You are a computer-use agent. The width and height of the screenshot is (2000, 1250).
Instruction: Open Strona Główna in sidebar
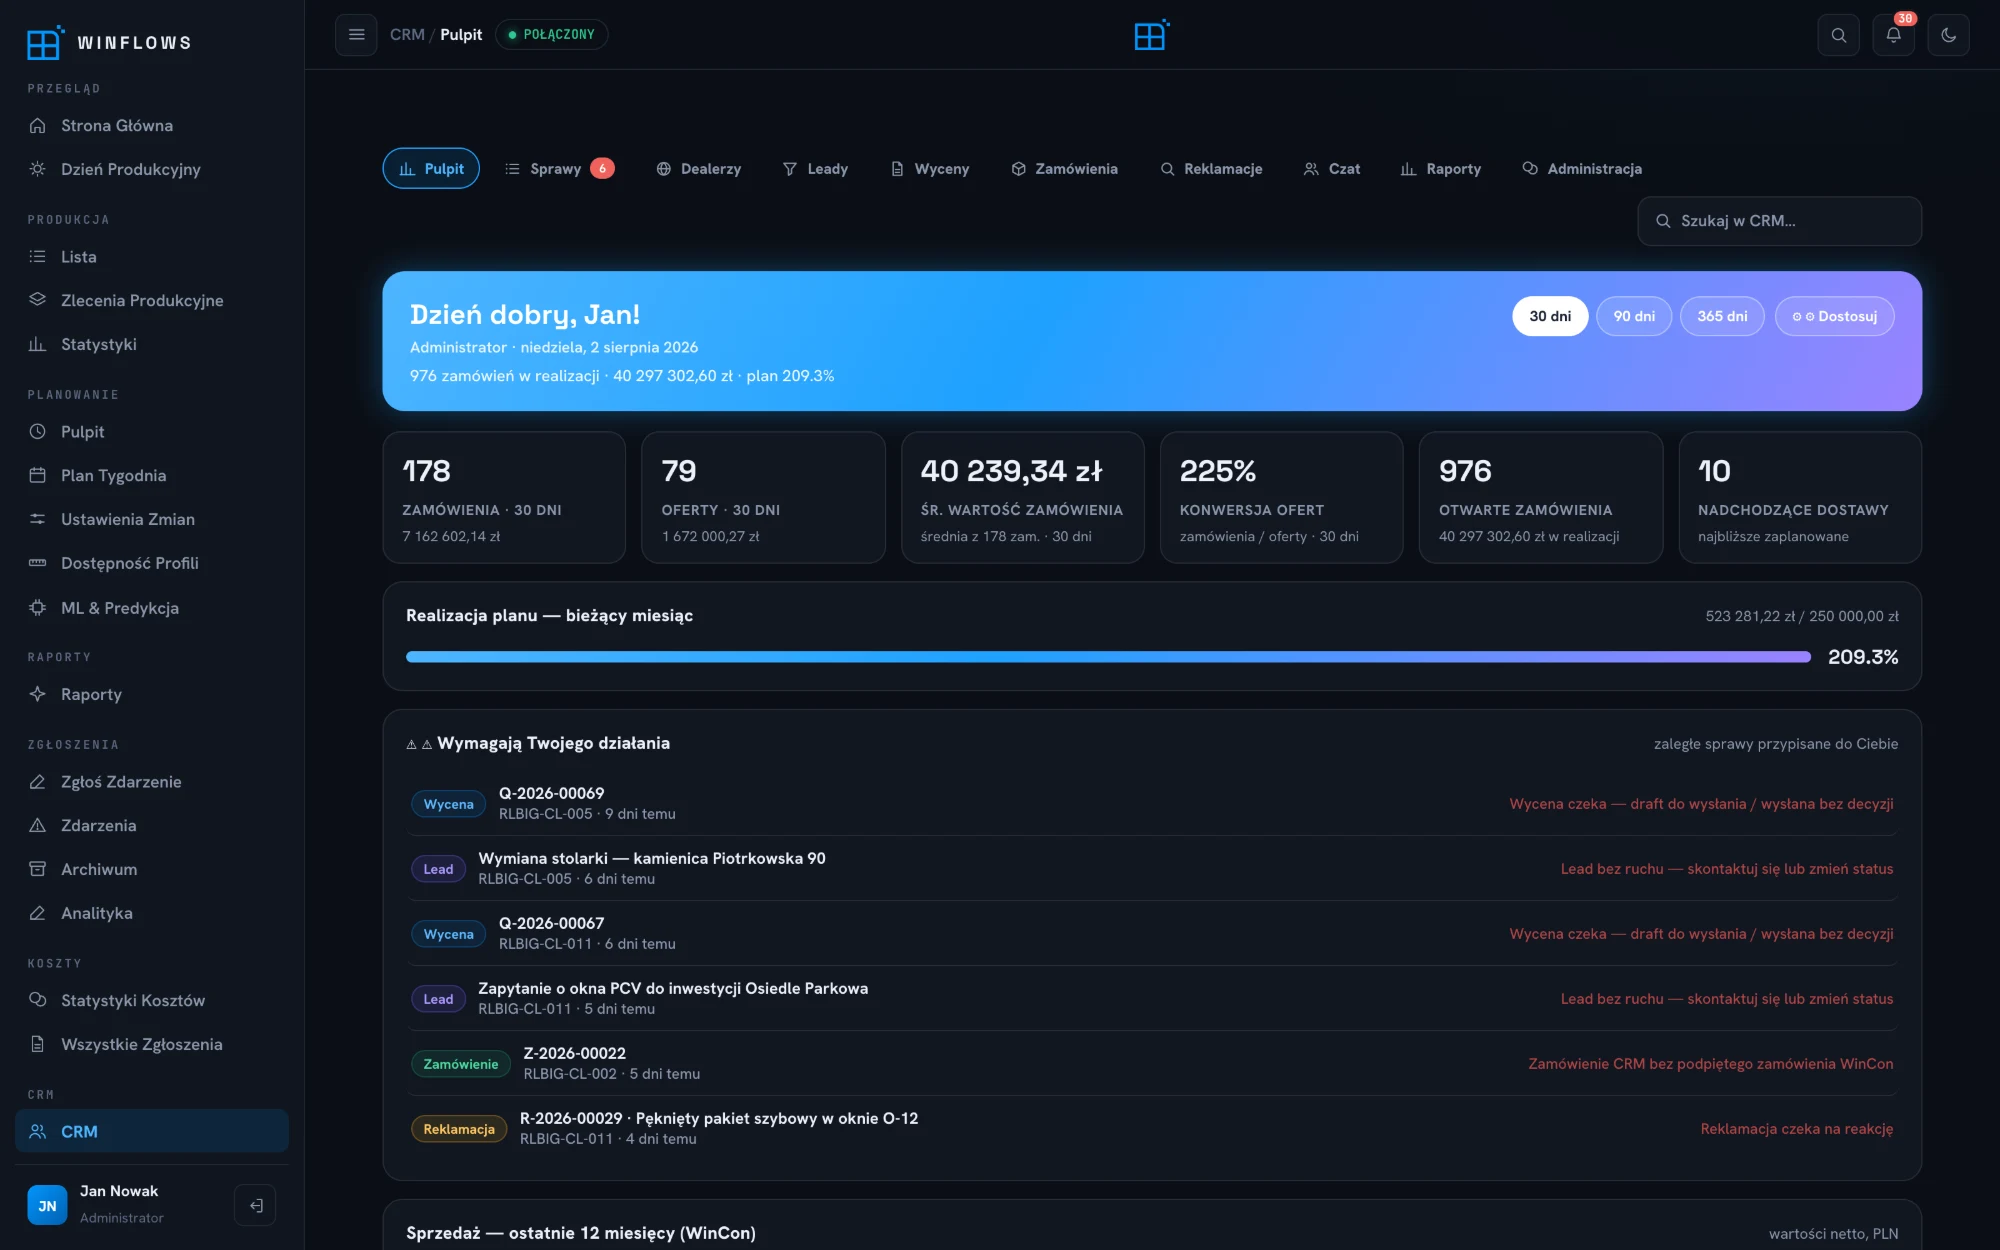[152, 126]
